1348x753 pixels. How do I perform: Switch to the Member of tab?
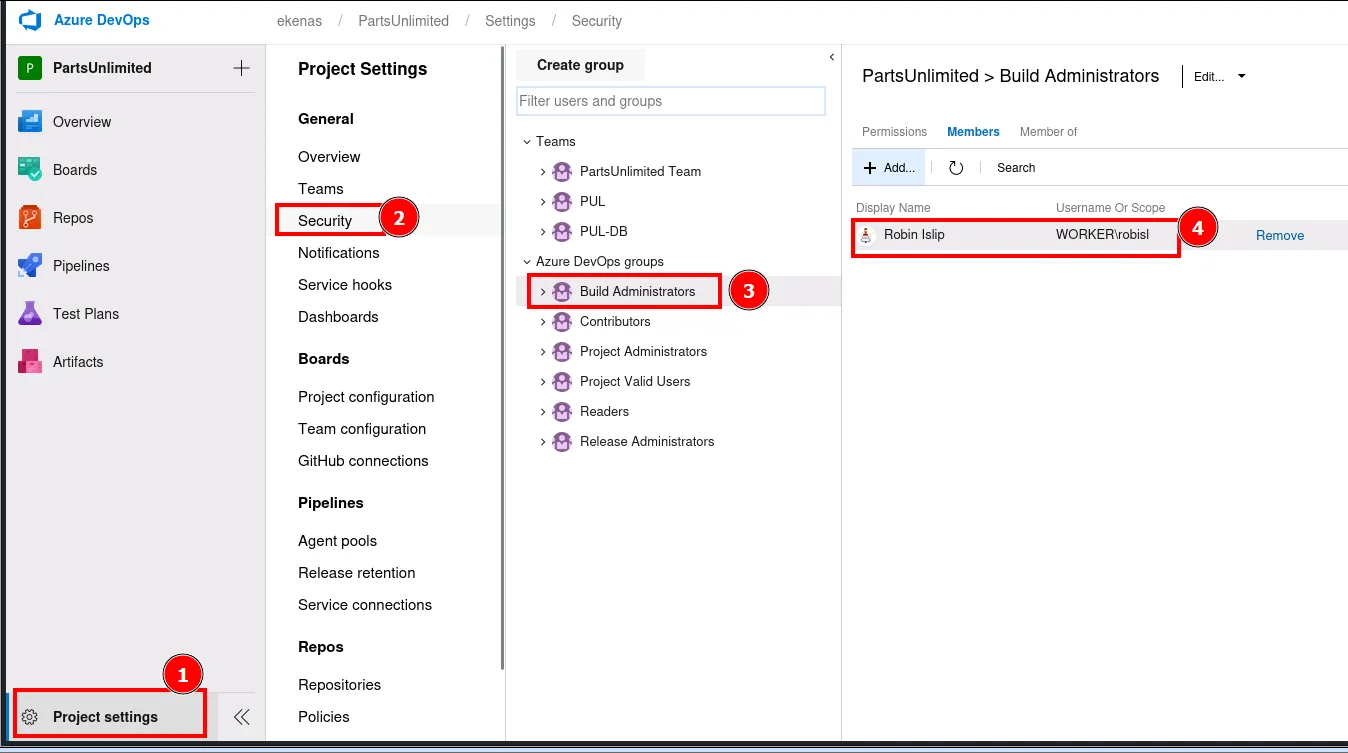1048,132
